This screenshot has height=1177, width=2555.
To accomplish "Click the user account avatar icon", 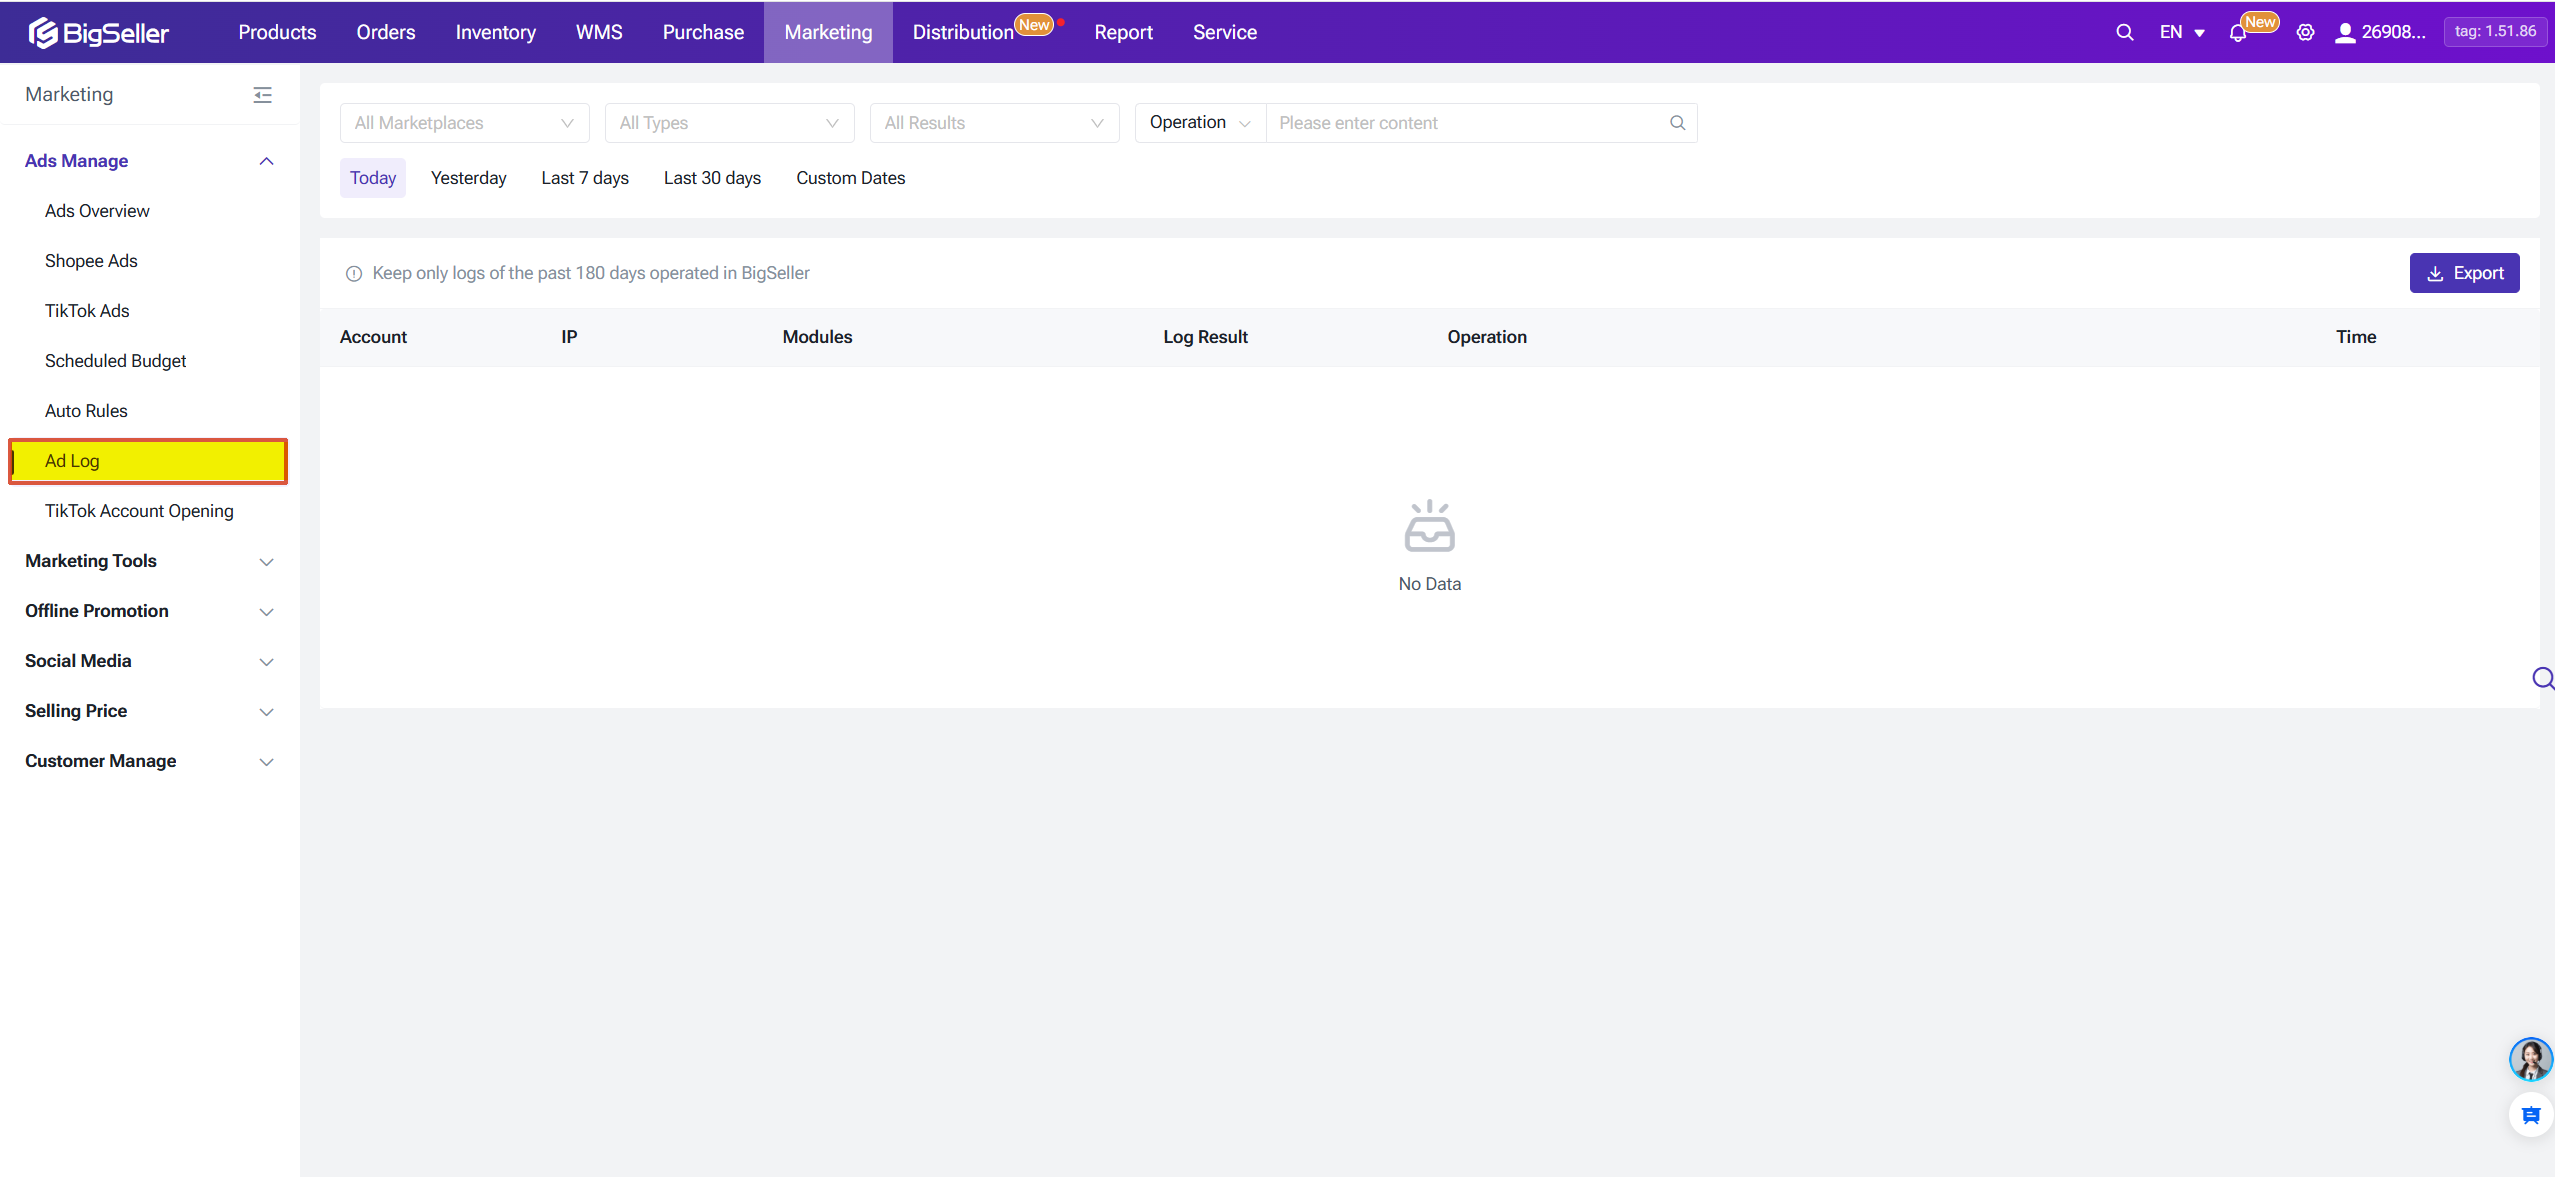I will (x=2344, y=33).
